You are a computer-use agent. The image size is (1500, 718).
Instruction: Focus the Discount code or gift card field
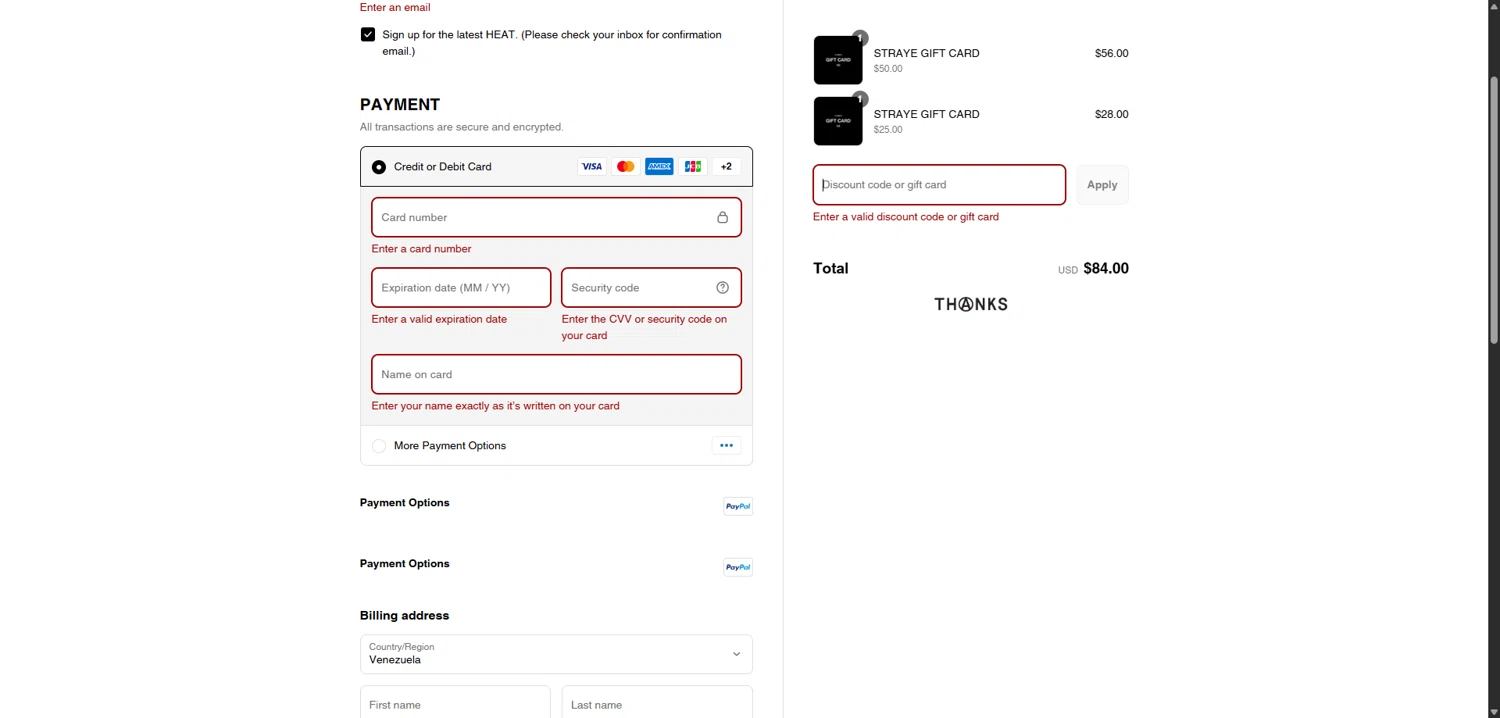pos(939,185)
